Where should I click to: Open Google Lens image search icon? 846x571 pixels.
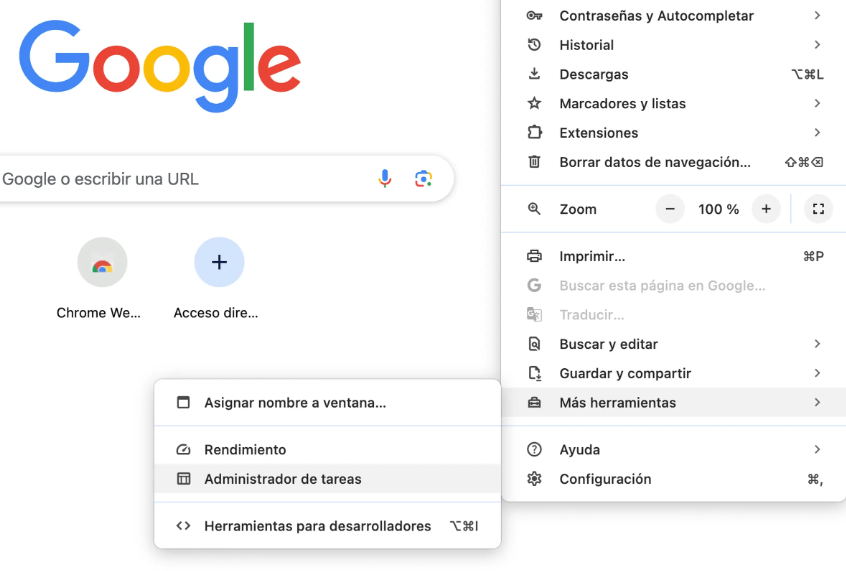[x=423, y=179]
